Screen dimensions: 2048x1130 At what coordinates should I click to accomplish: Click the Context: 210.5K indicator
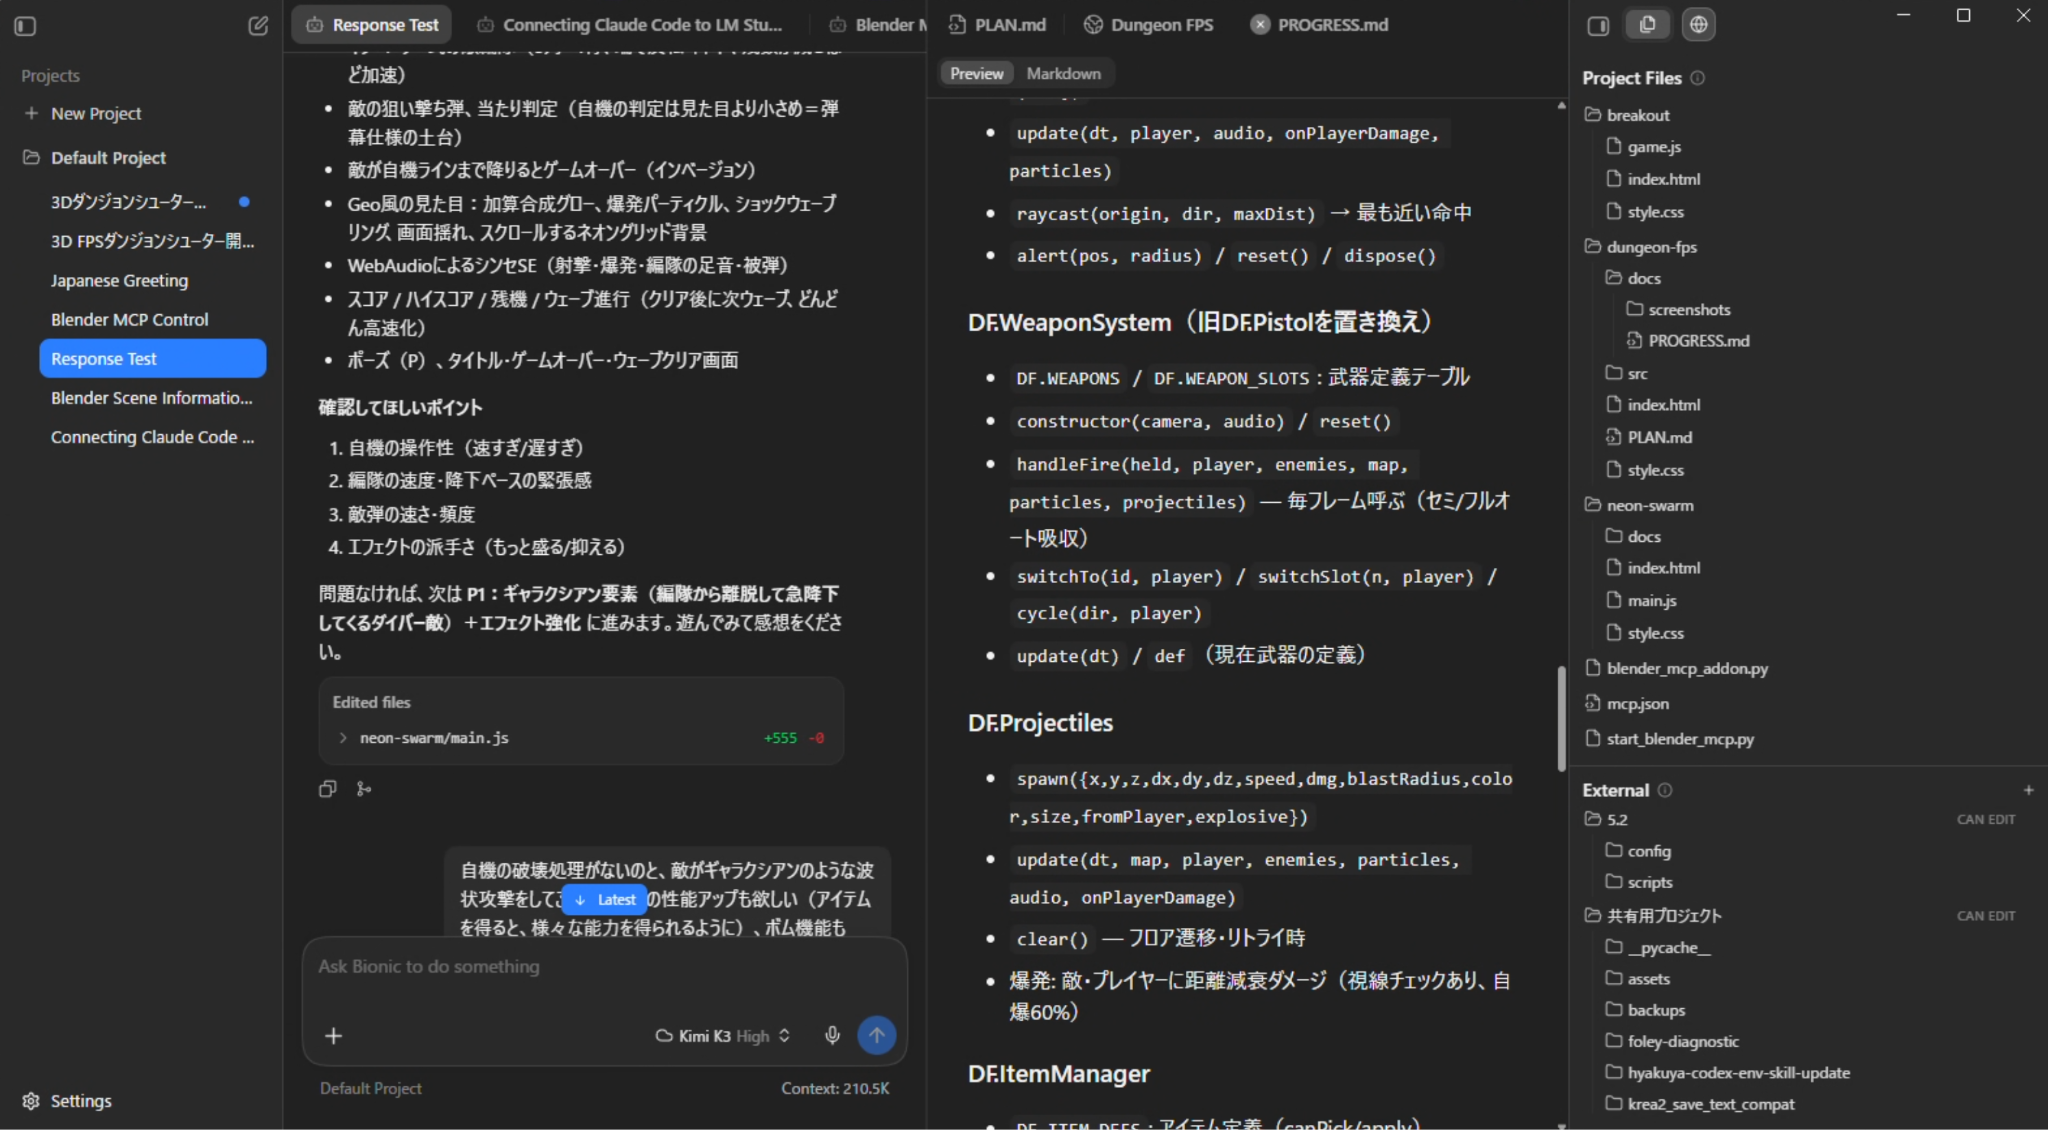point(835,1088)
